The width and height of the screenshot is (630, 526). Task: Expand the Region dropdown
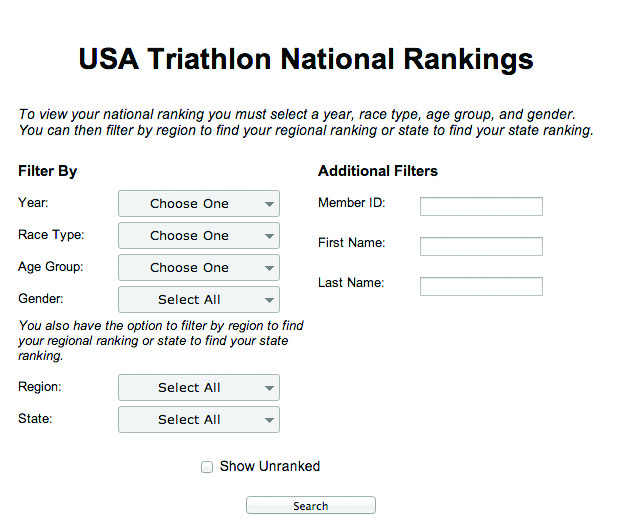pos(198,388)
